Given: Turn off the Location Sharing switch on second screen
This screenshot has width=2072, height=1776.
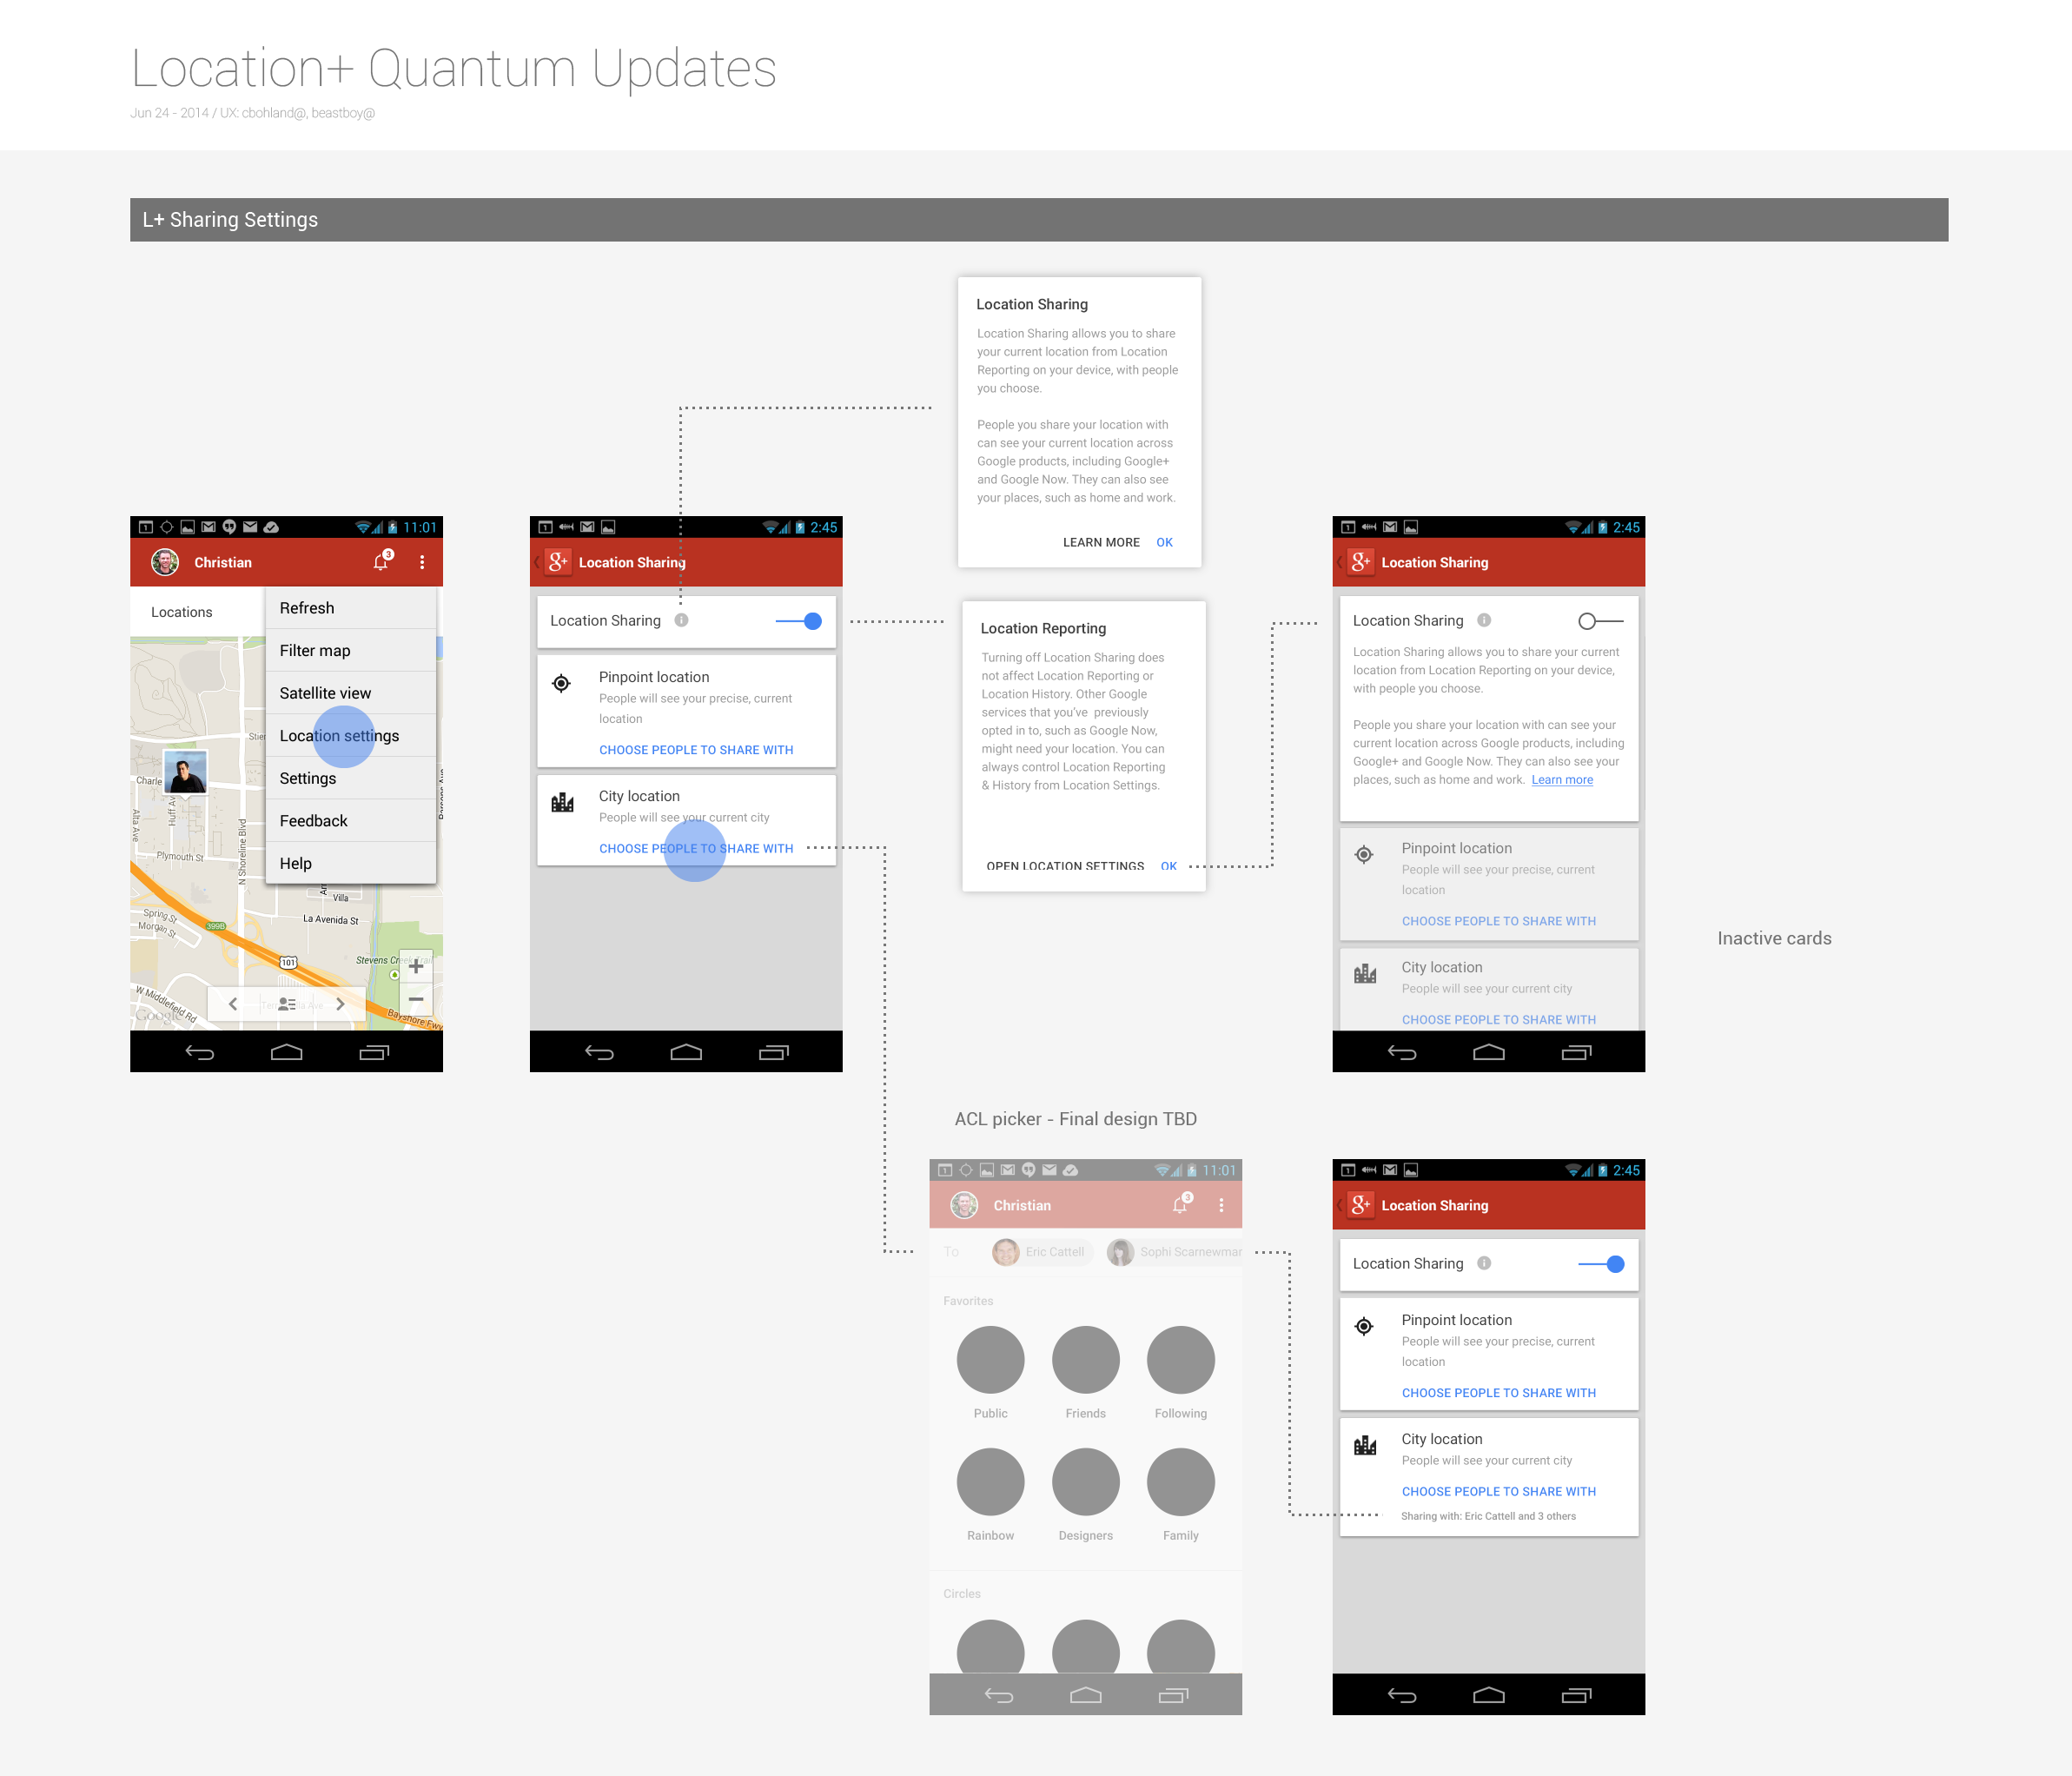Looking at the screenshot, I should pos(800,621).
